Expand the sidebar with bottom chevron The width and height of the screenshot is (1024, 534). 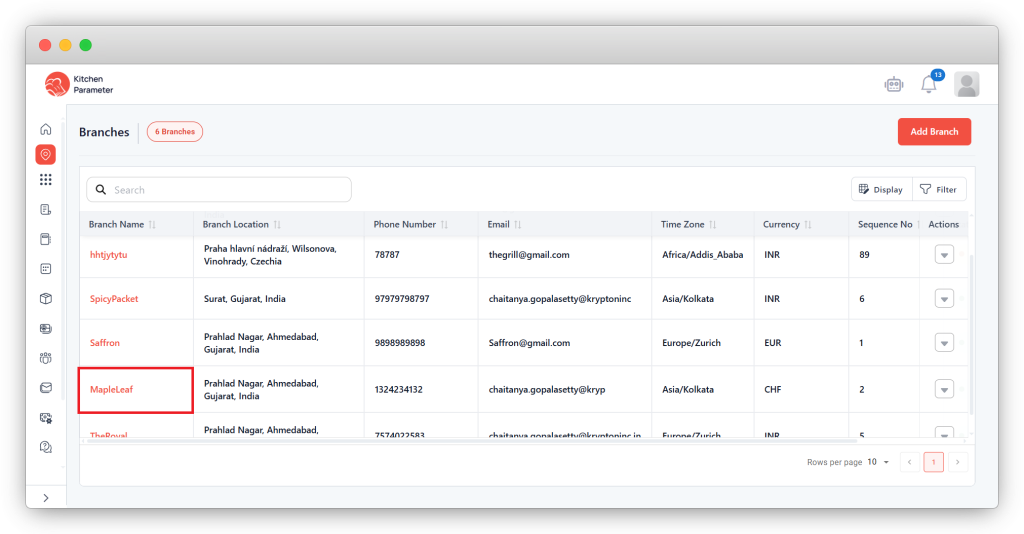coord(45,497)
